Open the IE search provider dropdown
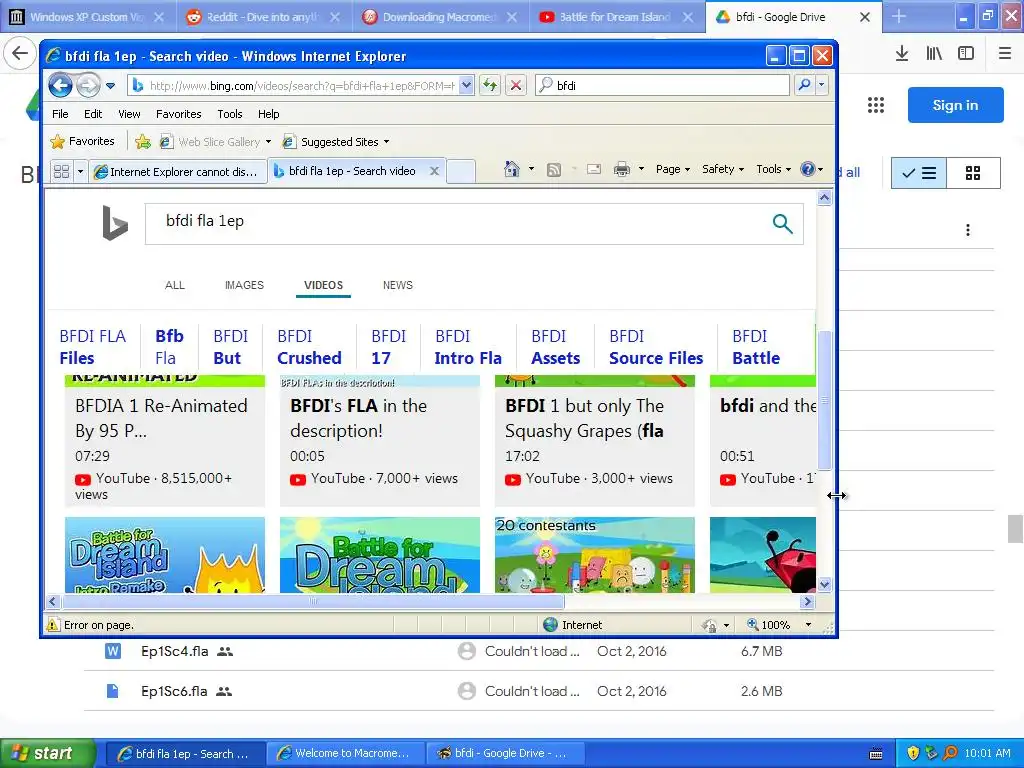This screenshot has width=1024, height=768. 822,85
